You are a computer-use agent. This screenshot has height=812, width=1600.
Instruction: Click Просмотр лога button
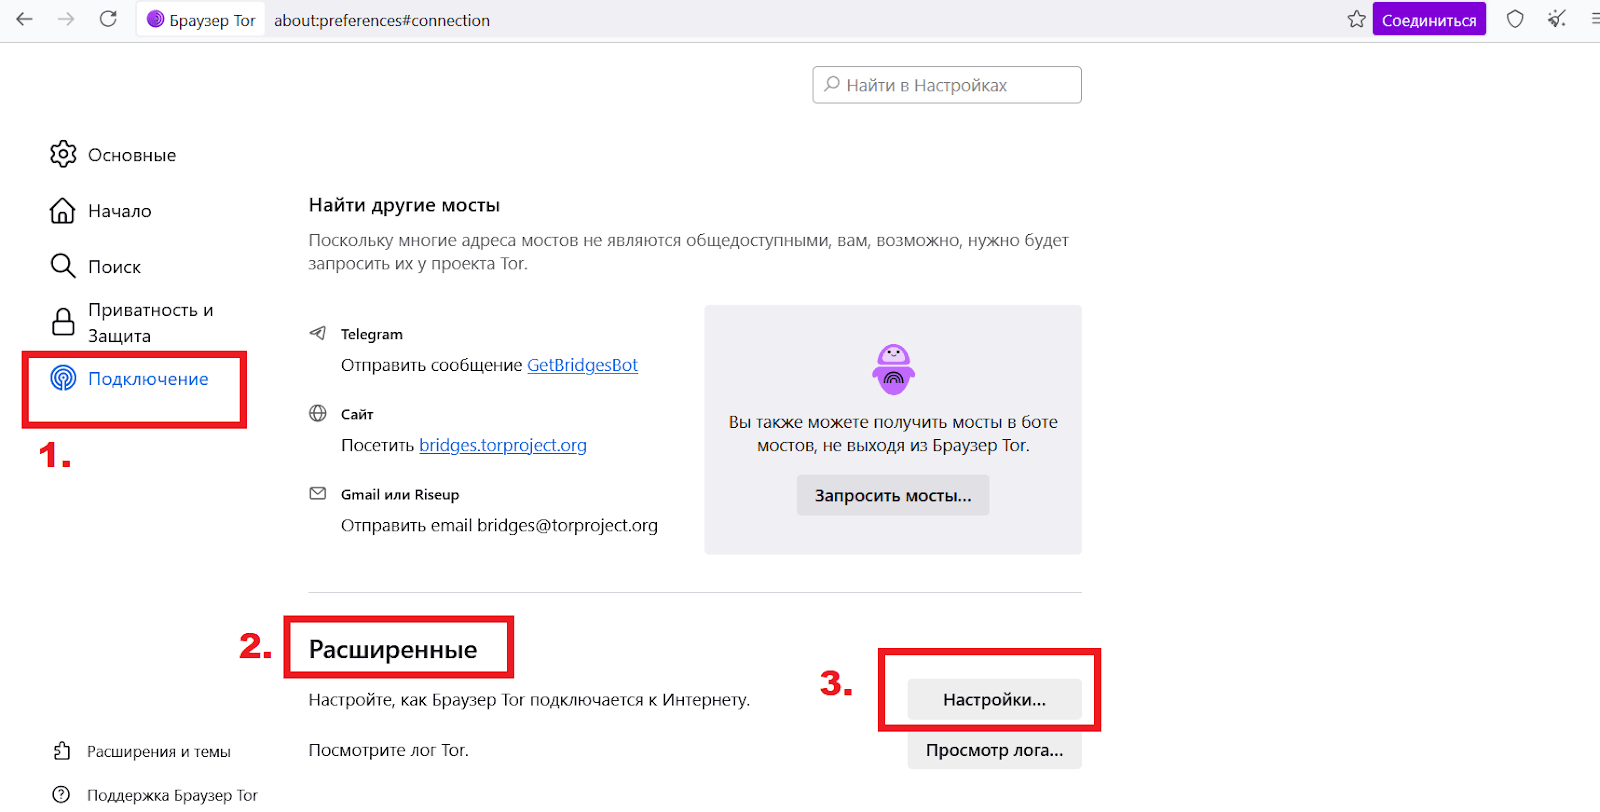pos(995,750)
